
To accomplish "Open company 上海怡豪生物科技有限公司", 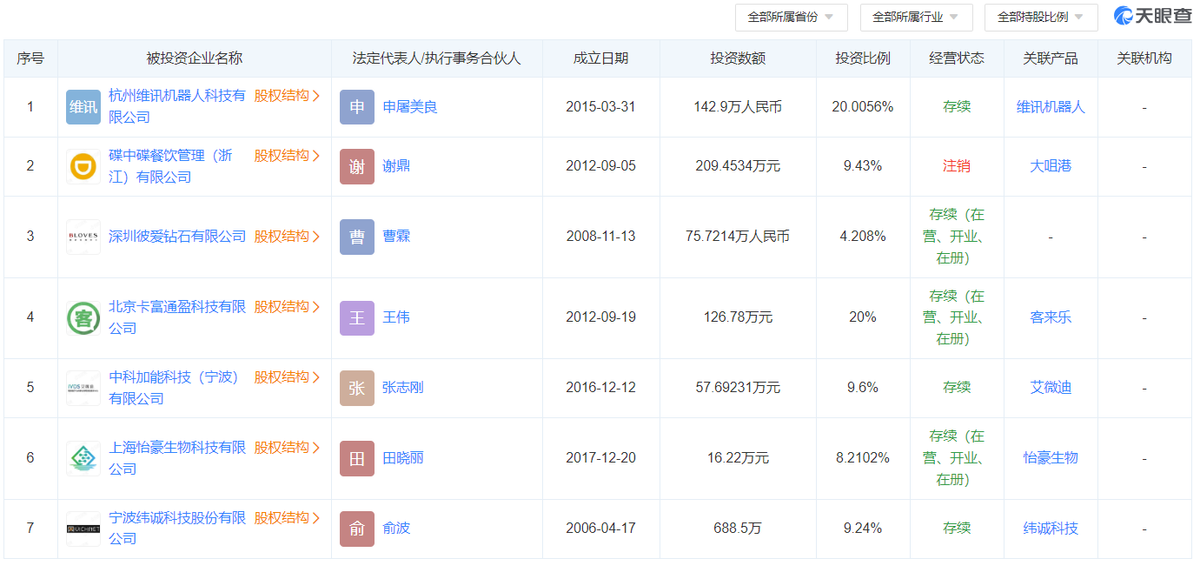I will click(177, 458).
